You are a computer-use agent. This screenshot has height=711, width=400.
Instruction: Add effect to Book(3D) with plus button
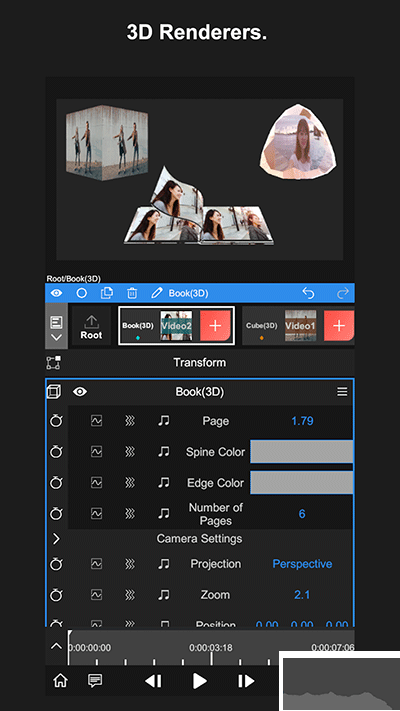point(215,326)
